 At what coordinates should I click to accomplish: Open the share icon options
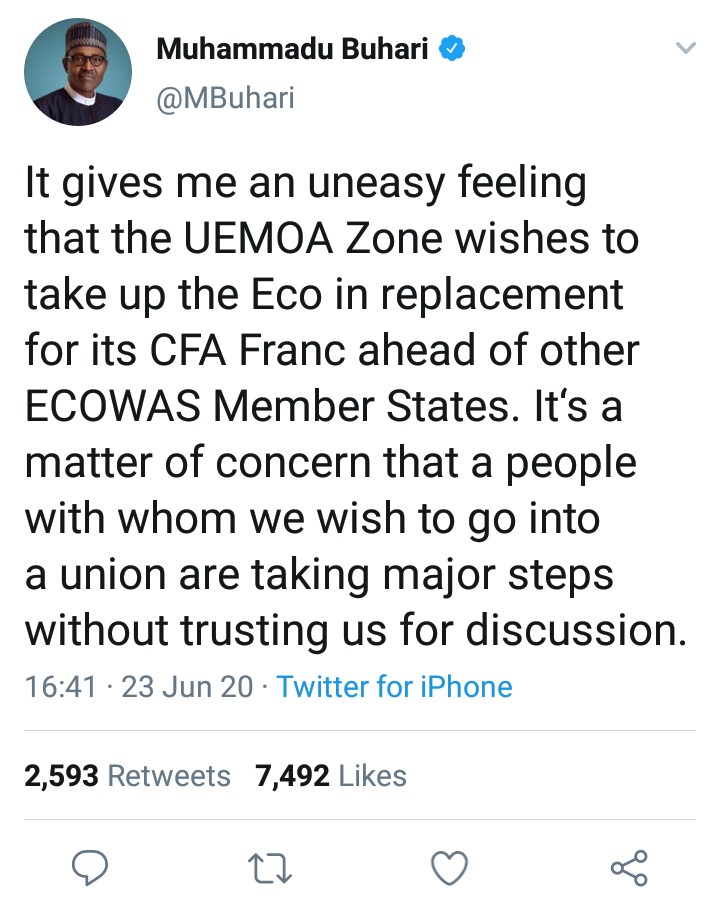(629, 865)
